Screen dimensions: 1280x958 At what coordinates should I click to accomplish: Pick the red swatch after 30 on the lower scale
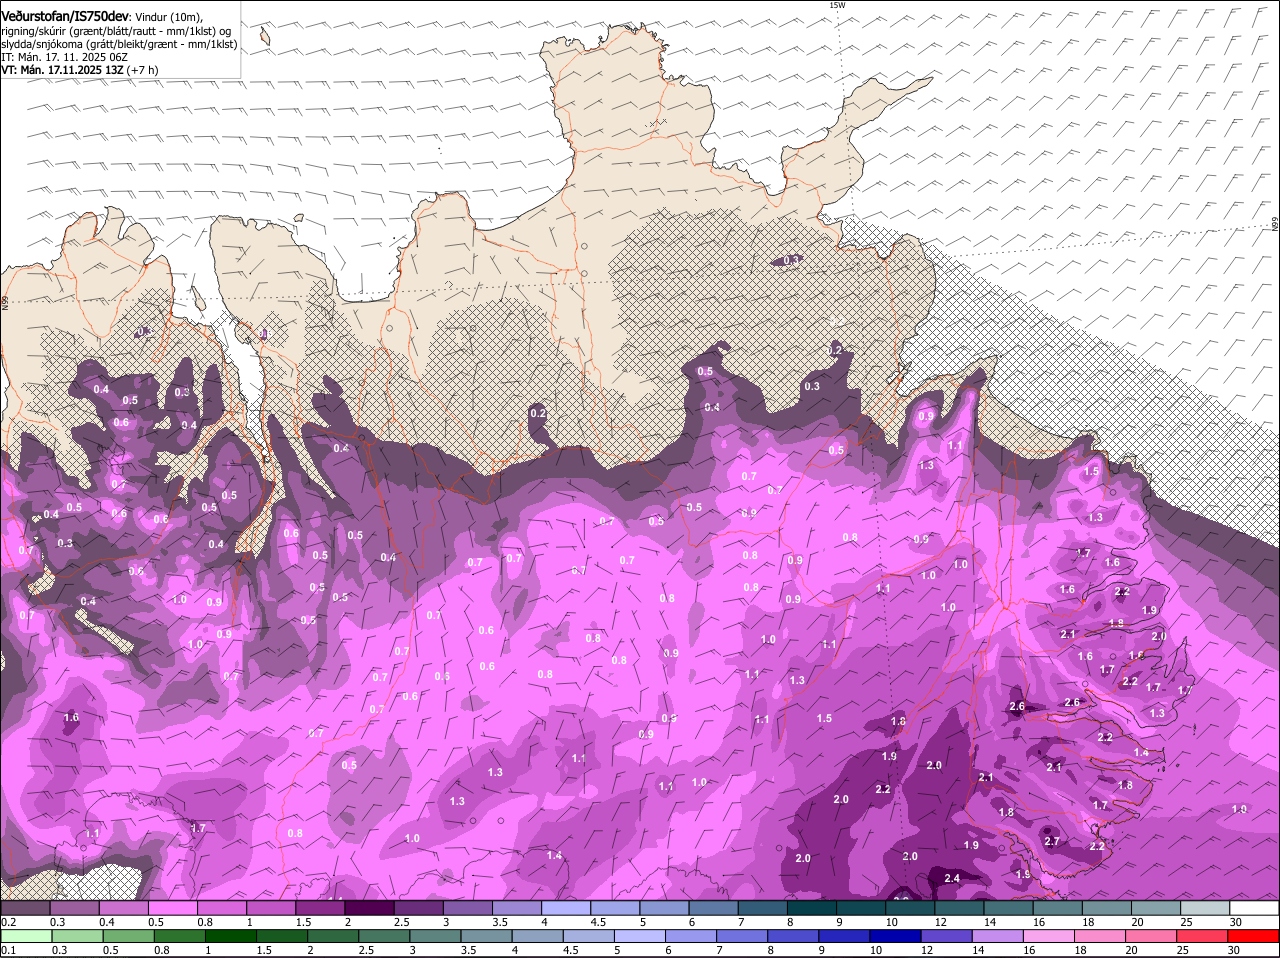coord(1254,936)
